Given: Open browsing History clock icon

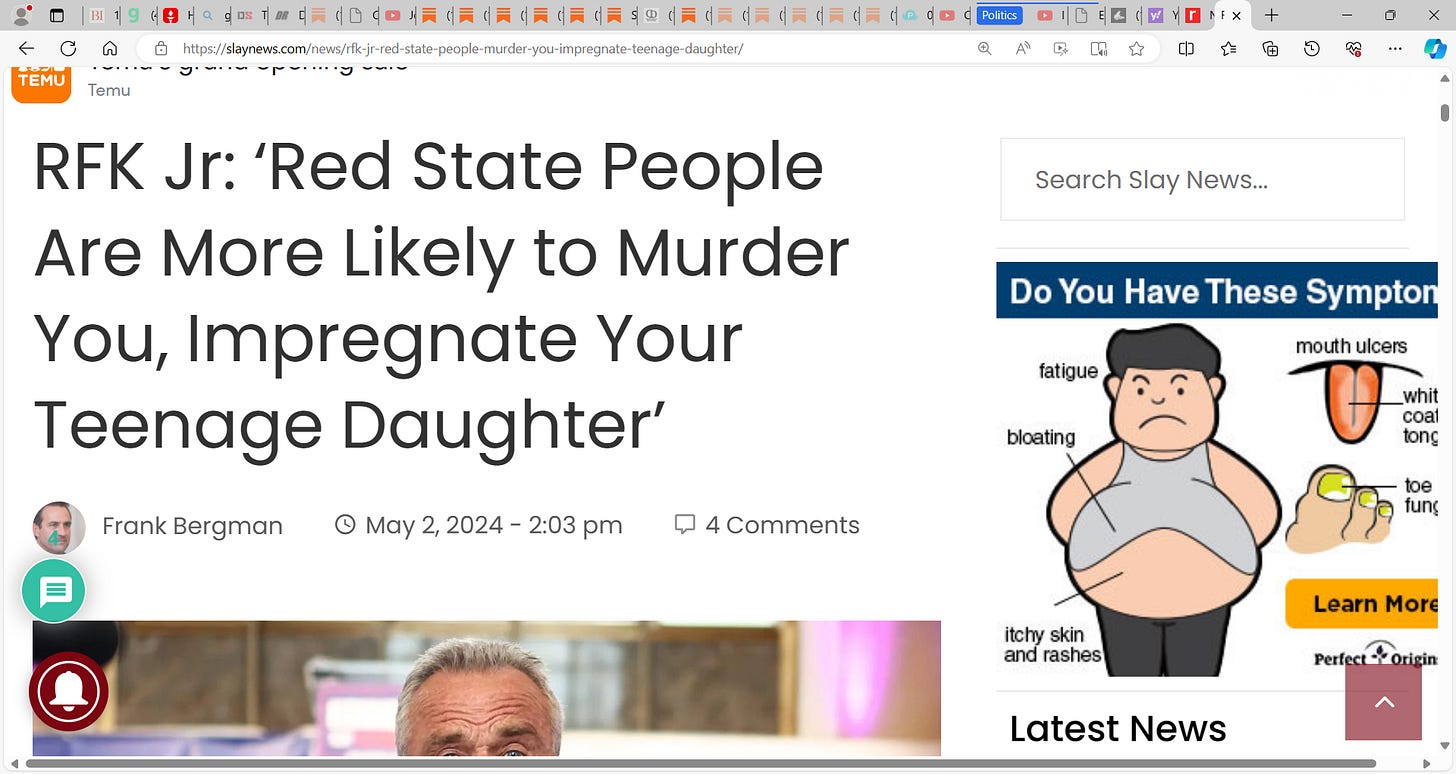Looking at the screenshot, I should point(1312,48).
